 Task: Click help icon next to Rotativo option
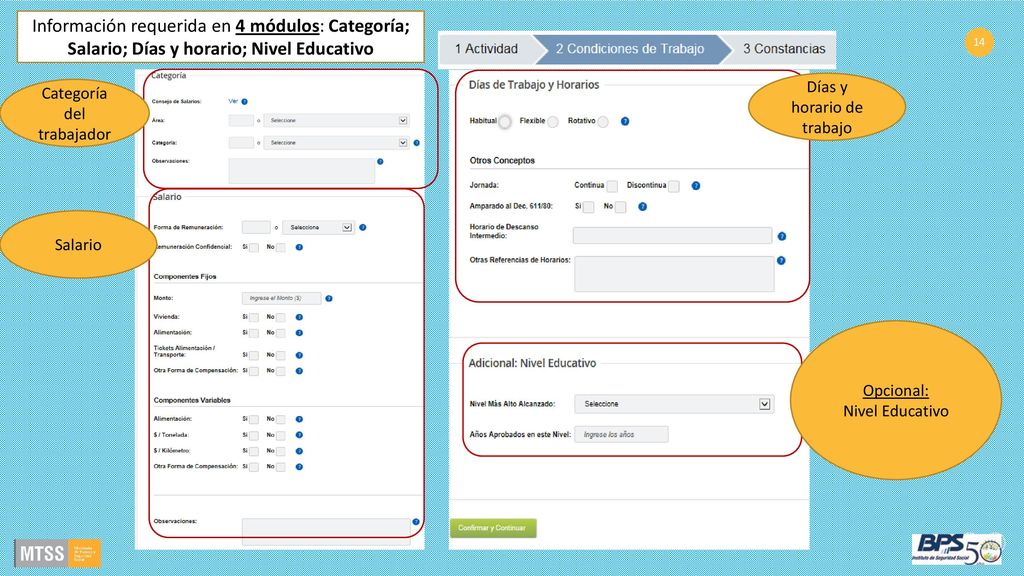coord(625,121)
